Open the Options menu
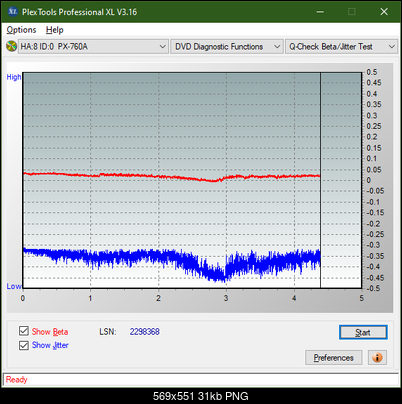The height and width of the screenshot is (404, 402). coord(21,30)
